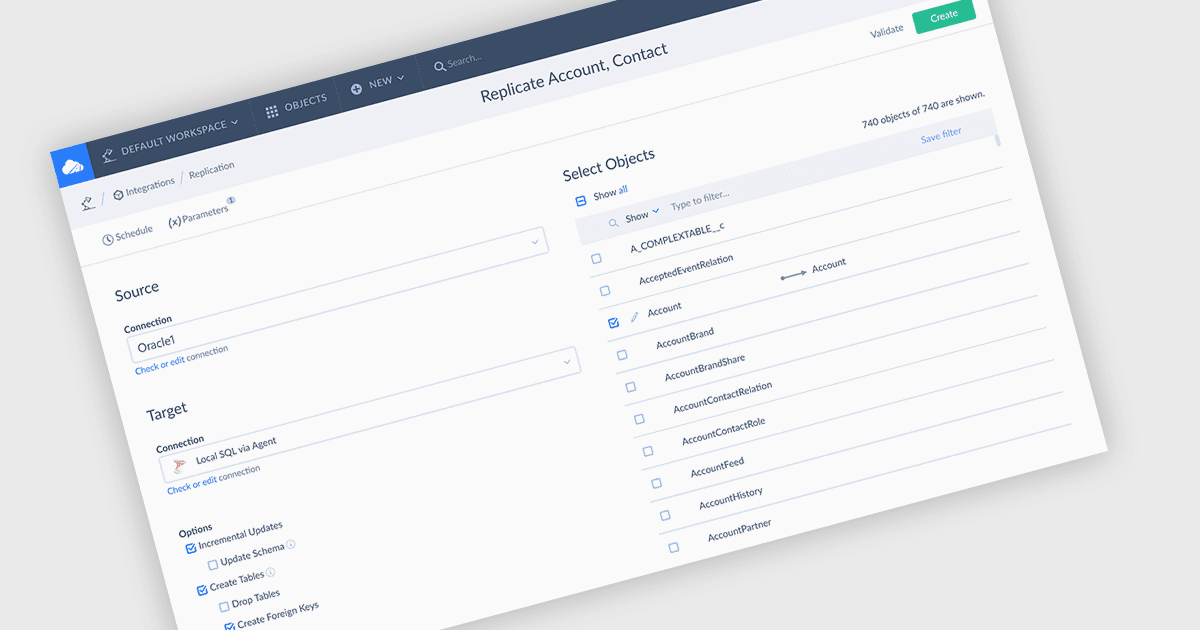The image size is (1200, 630).
Task: Click the magnifier icon in the object filter row
Action: pos(613,223)
